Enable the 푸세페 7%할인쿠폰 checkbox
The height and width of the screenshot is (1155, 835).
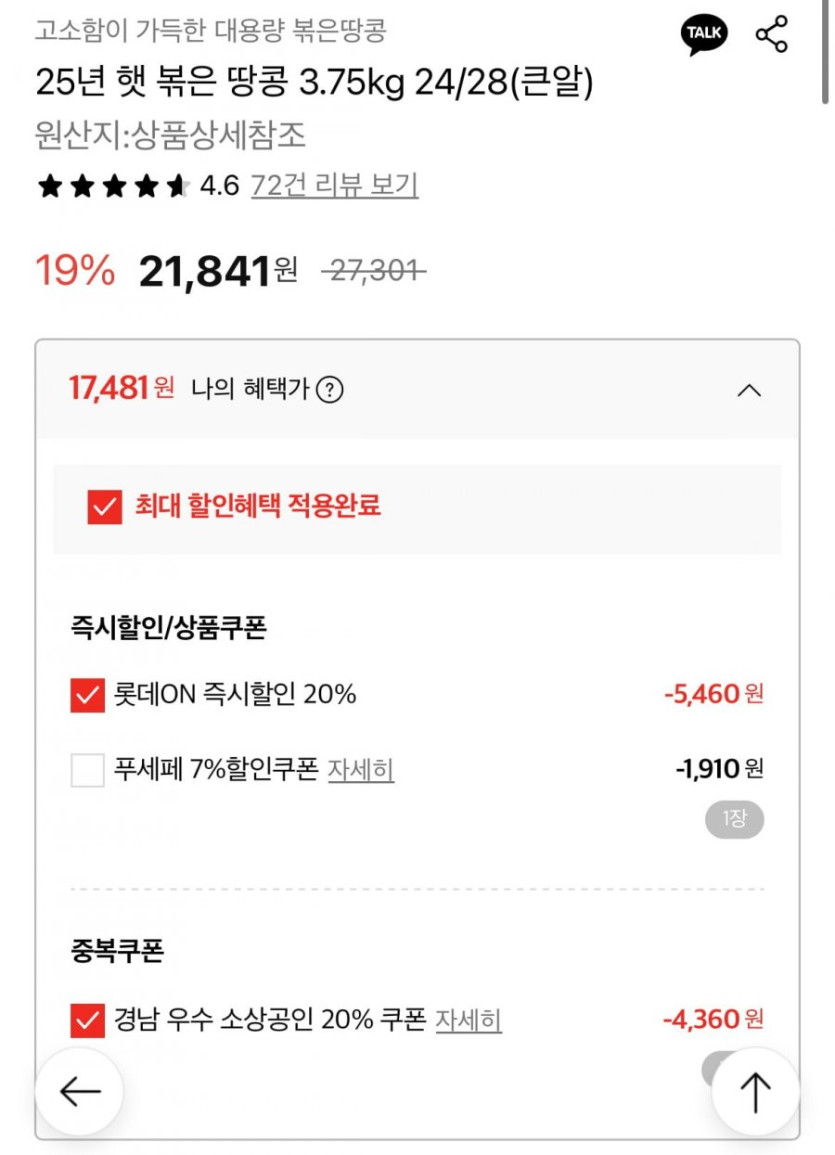[x=88, y=770]
